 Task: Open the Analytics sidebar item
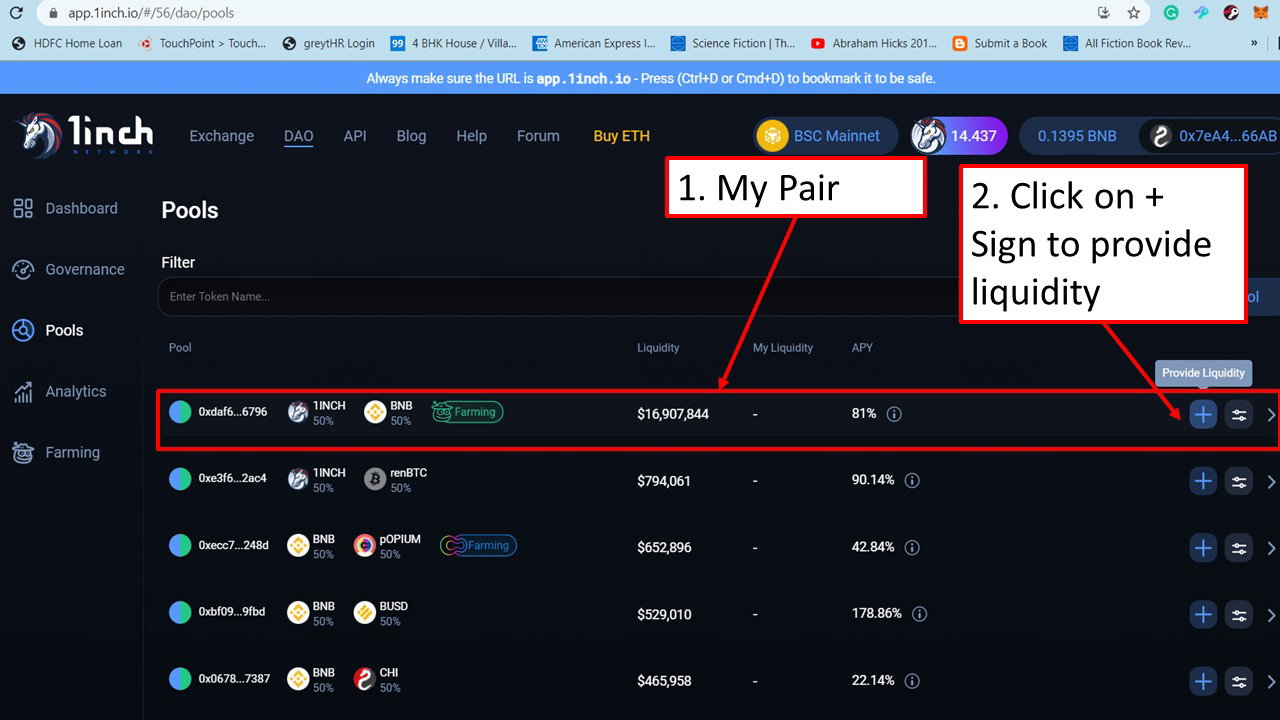[x=59, y=391]
